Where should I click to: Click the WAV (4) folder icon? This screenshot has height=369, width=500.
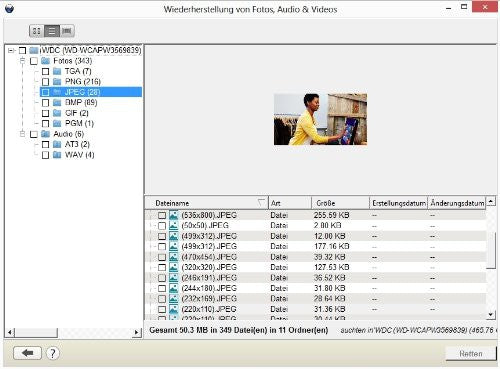click(x=57, y=155)
